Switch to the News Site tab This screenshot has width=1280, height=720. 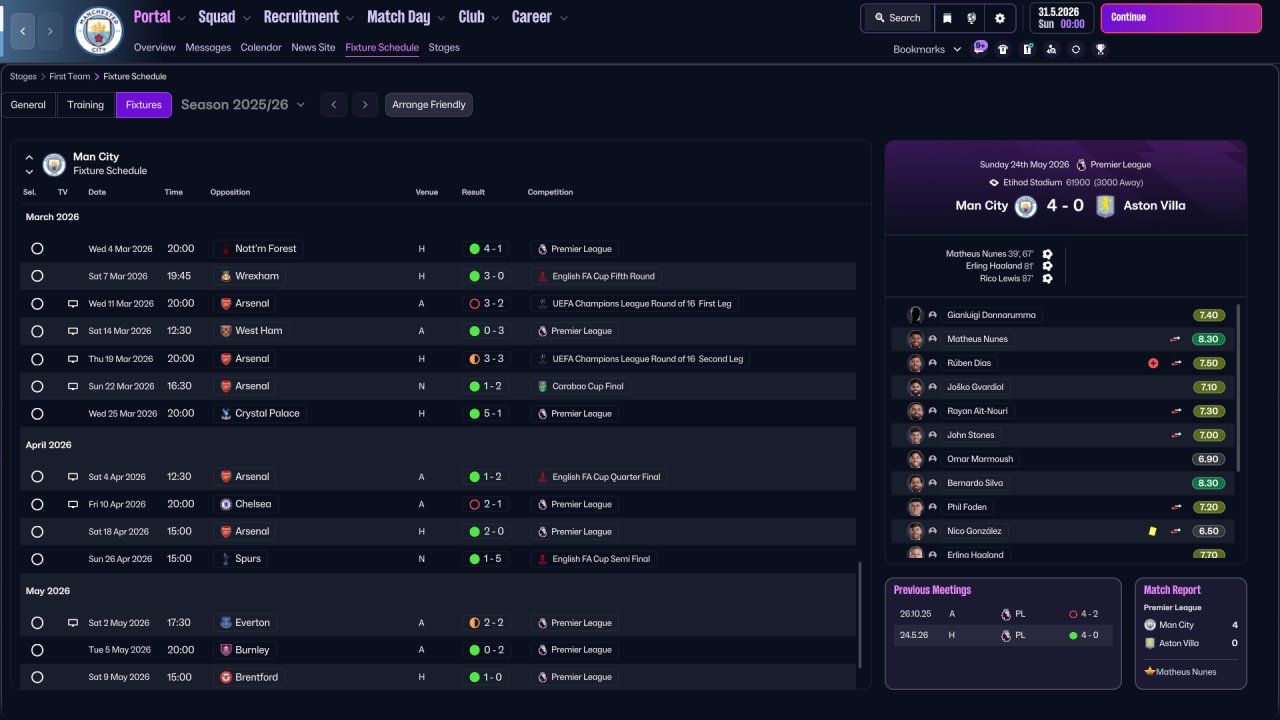coord(313,48)
